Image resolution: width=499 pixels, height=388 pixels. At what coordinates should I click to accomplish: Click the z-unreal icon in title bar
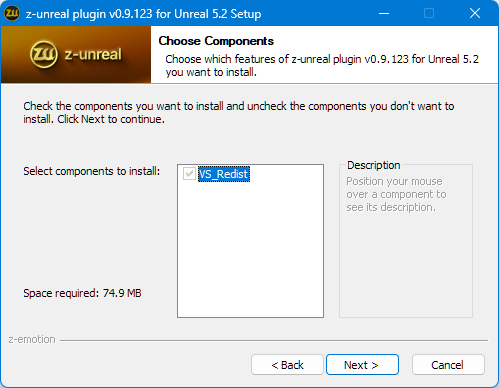(x=12, y=13)
